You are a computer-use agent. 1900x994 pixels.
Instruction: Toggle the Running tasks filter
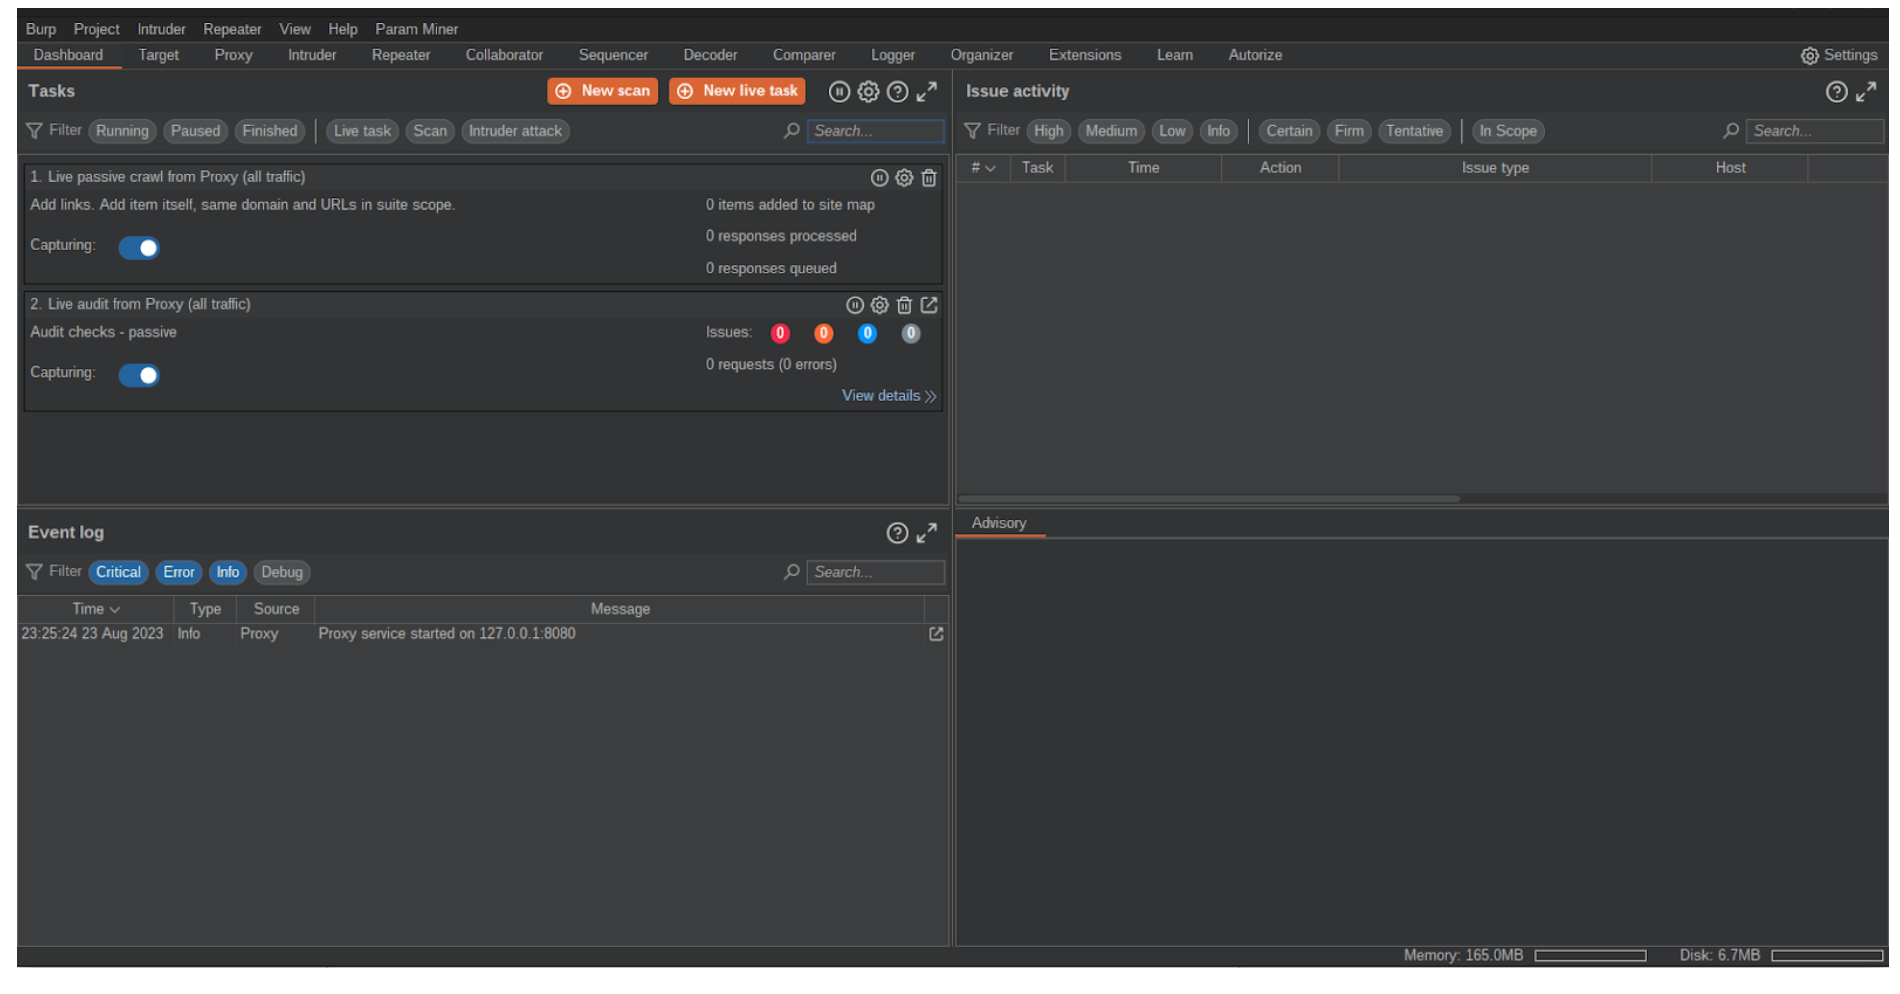coord(122,131)
